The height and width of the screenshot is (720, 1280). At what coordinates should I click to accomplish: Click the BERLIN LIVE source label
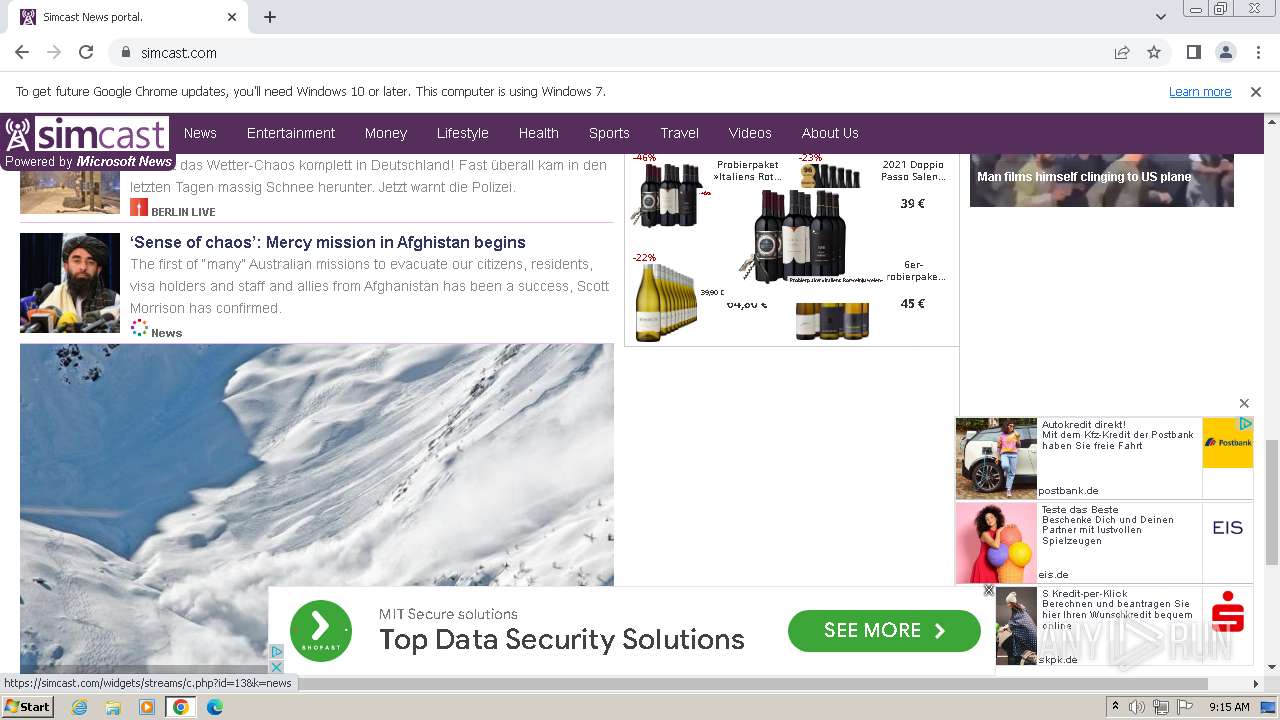(x=183, y=212)
